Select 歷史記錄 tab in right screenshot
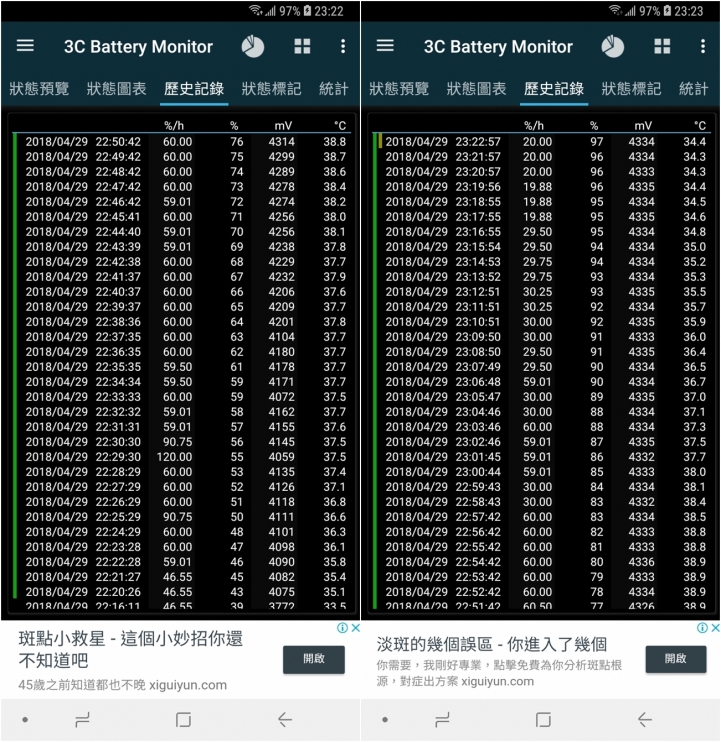The image size is (721, 742). (x=554, y=88)
